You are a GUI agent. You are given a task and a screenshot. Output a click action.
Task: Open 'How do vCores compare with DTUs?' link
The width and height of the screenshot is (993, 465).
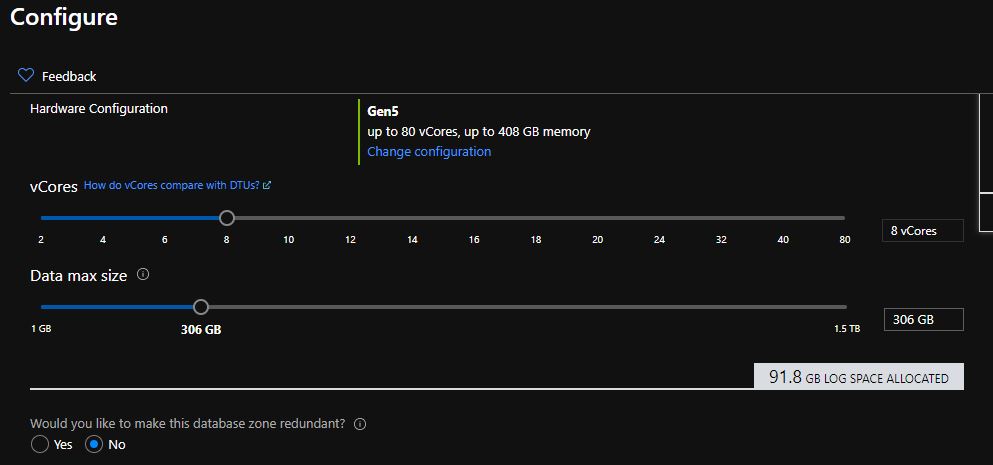(x=172, y=185)
